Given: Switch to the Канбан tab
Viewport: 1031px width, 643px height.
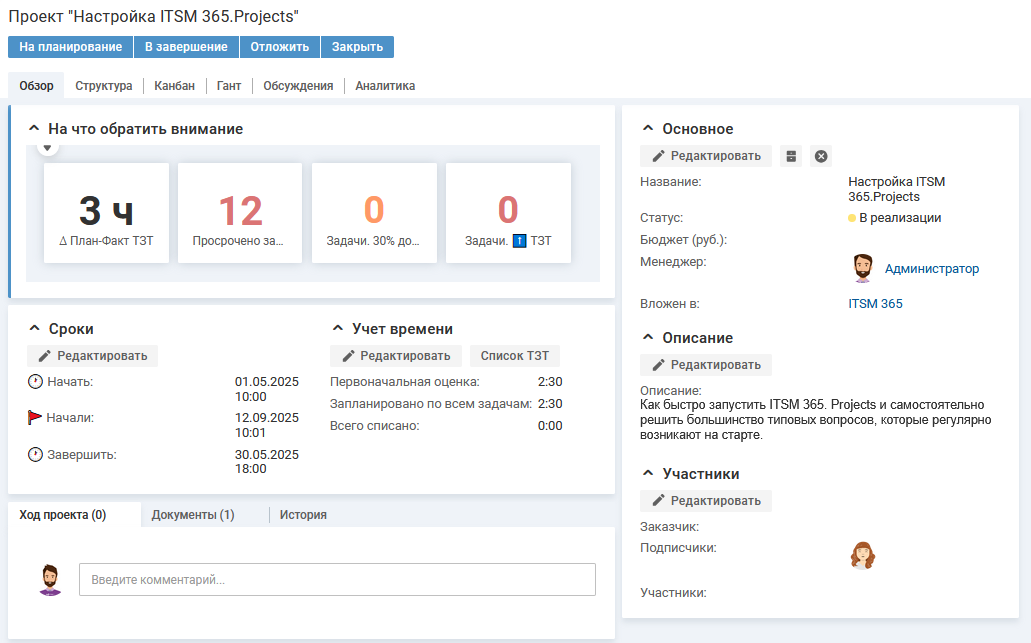Looking at the screenshot, I should [174, 86].
